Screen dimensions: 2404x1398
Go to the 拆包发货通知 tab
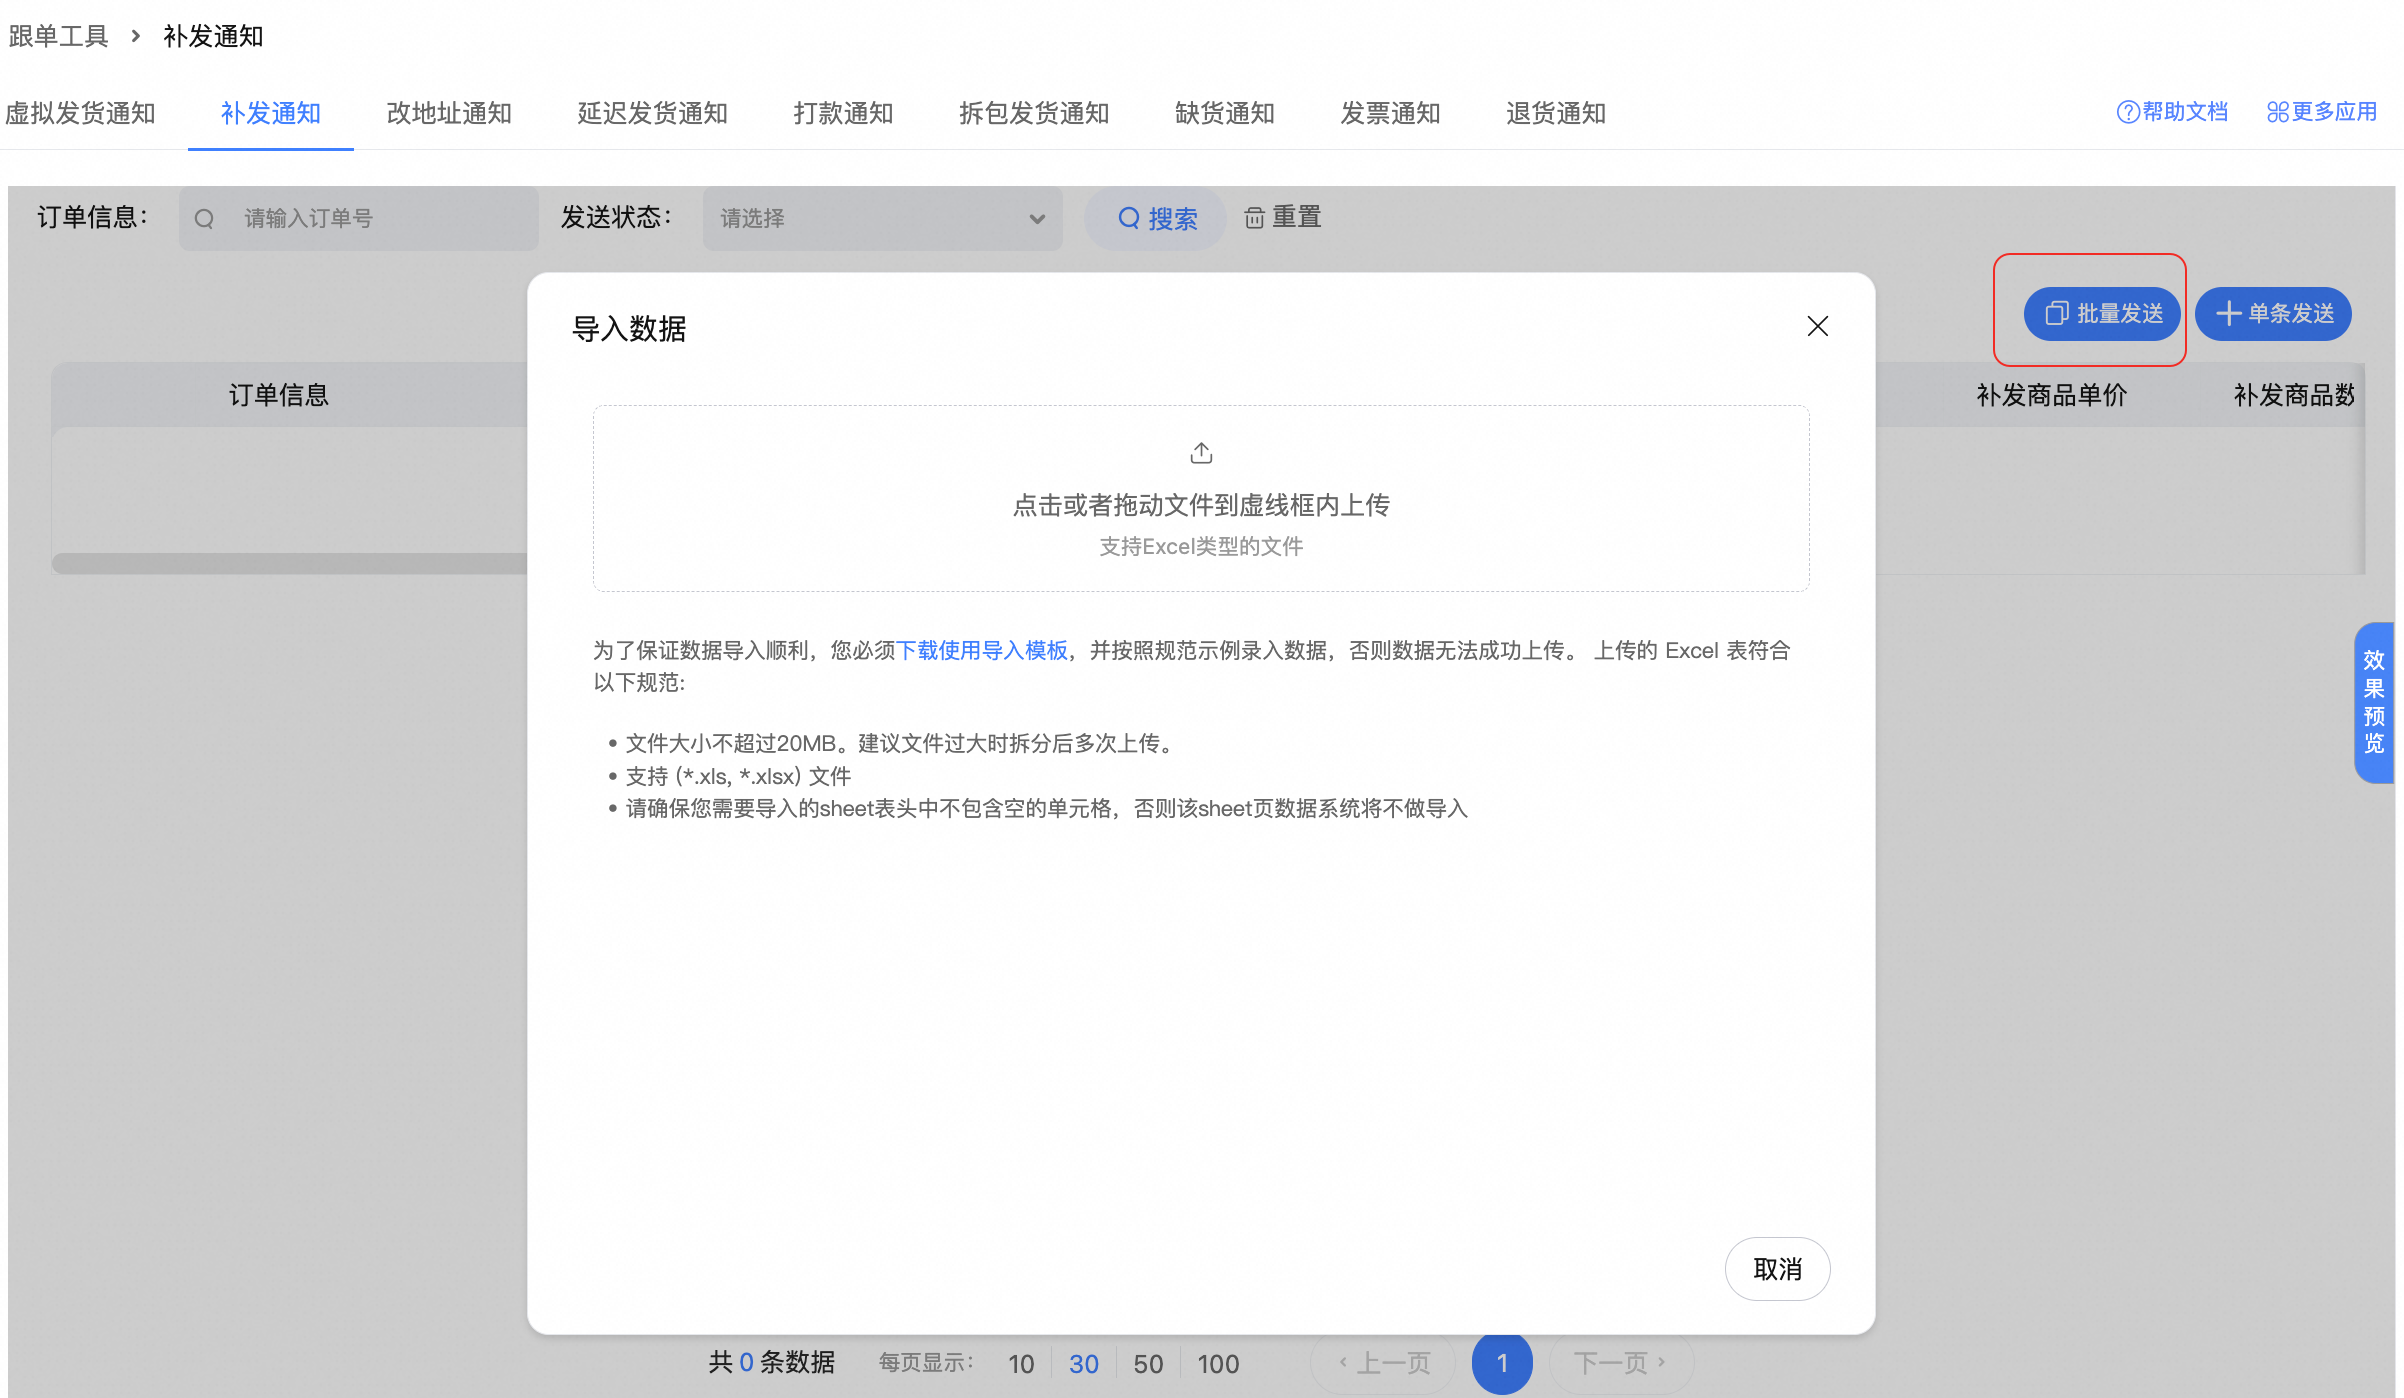click(x=1034, y=113)
